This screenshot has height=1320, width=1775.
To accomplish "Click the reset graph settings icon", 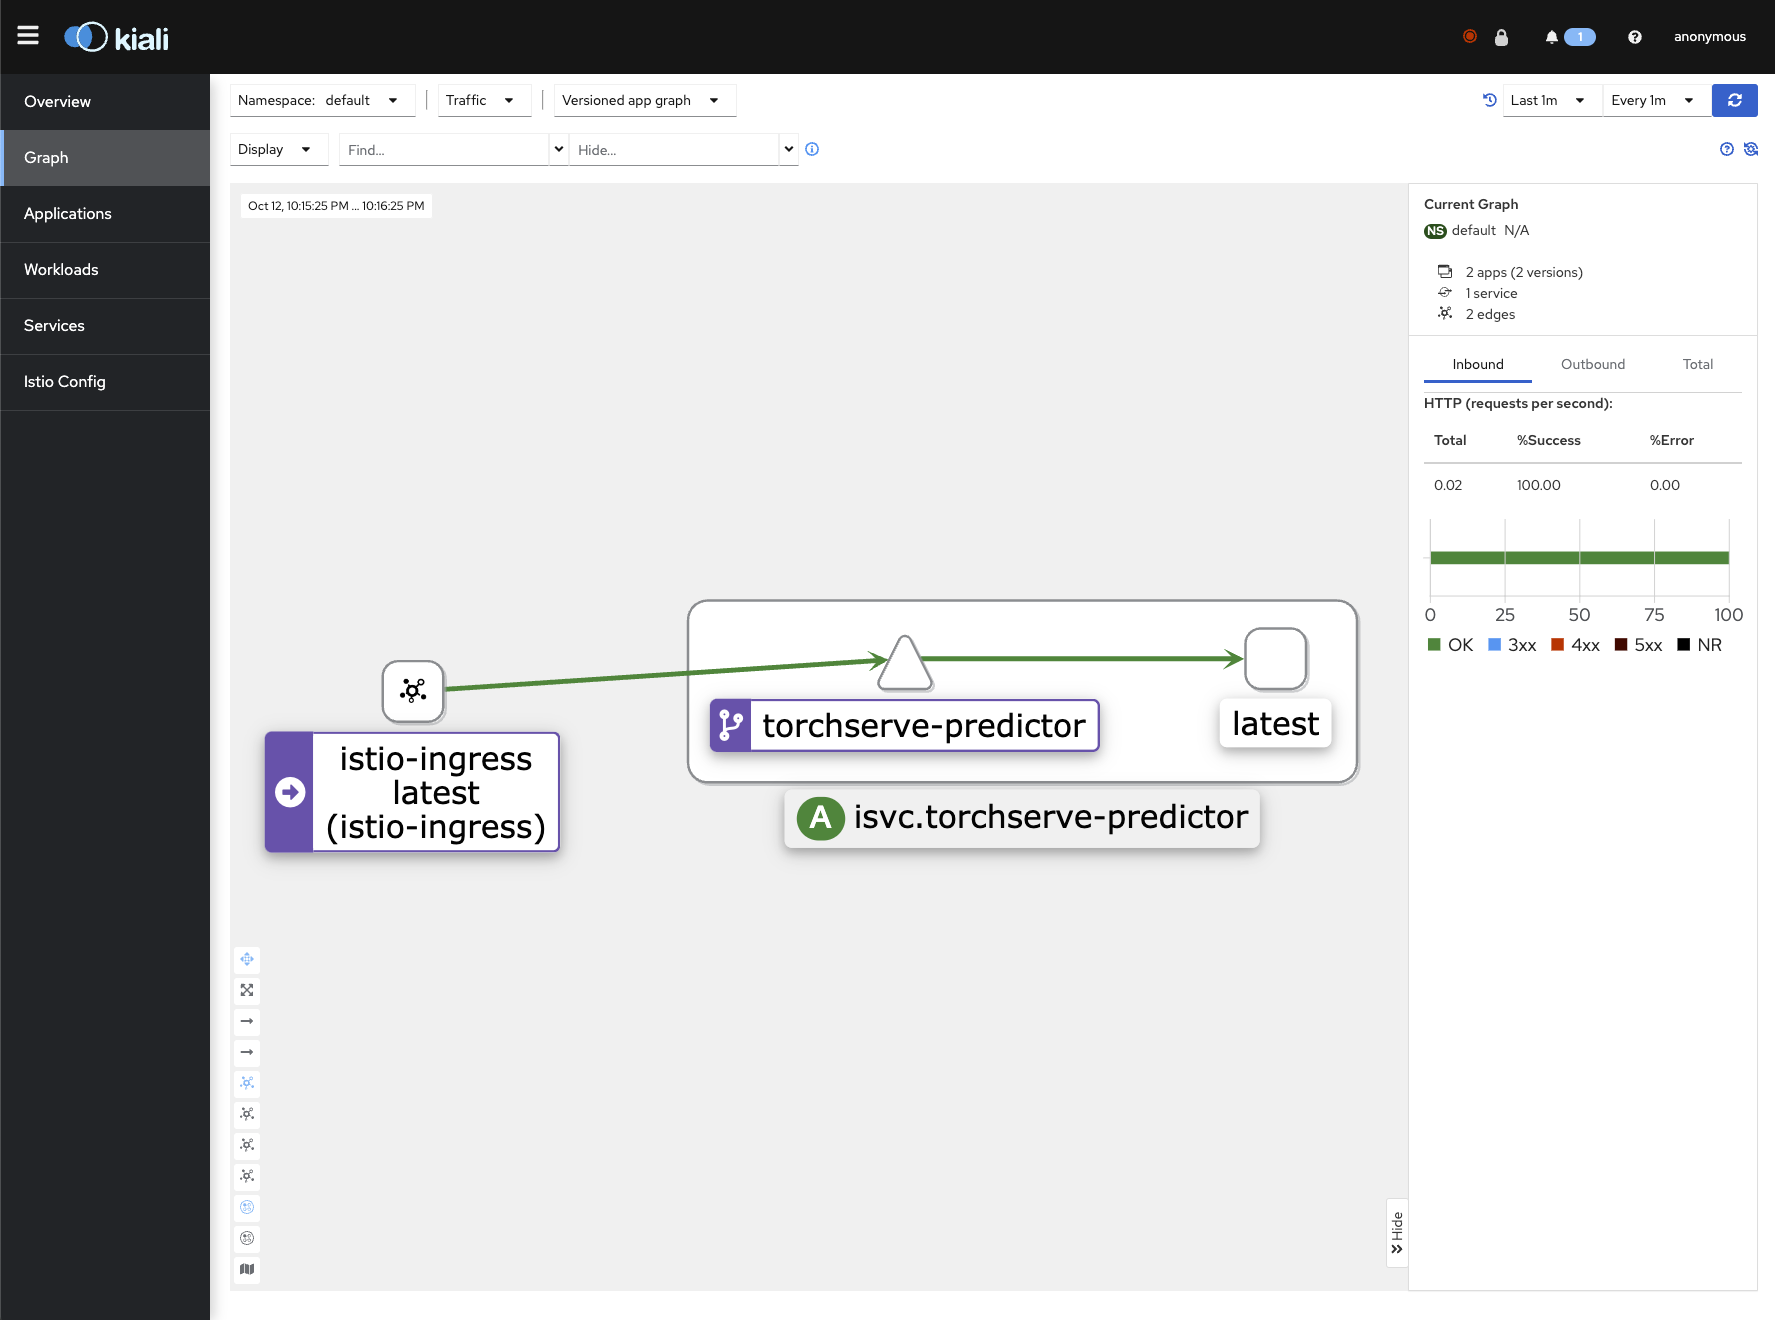I will (1750, 149).
